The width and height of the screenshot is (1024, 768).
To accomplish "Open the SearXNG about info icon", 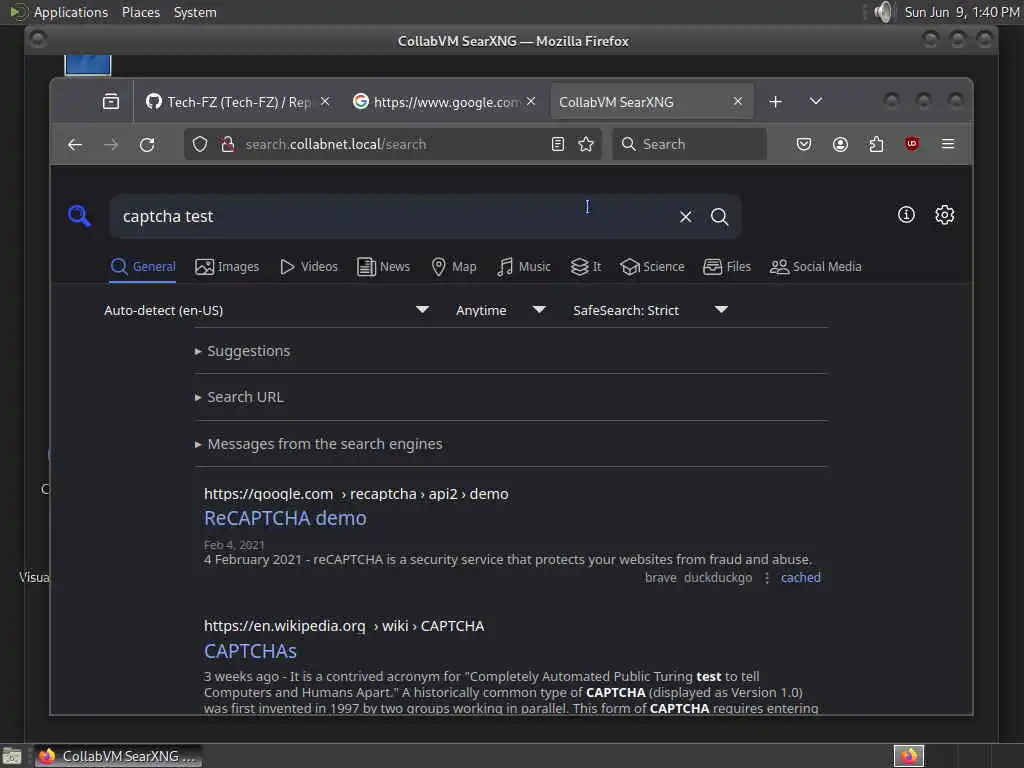I will click(x=906, y=214).
